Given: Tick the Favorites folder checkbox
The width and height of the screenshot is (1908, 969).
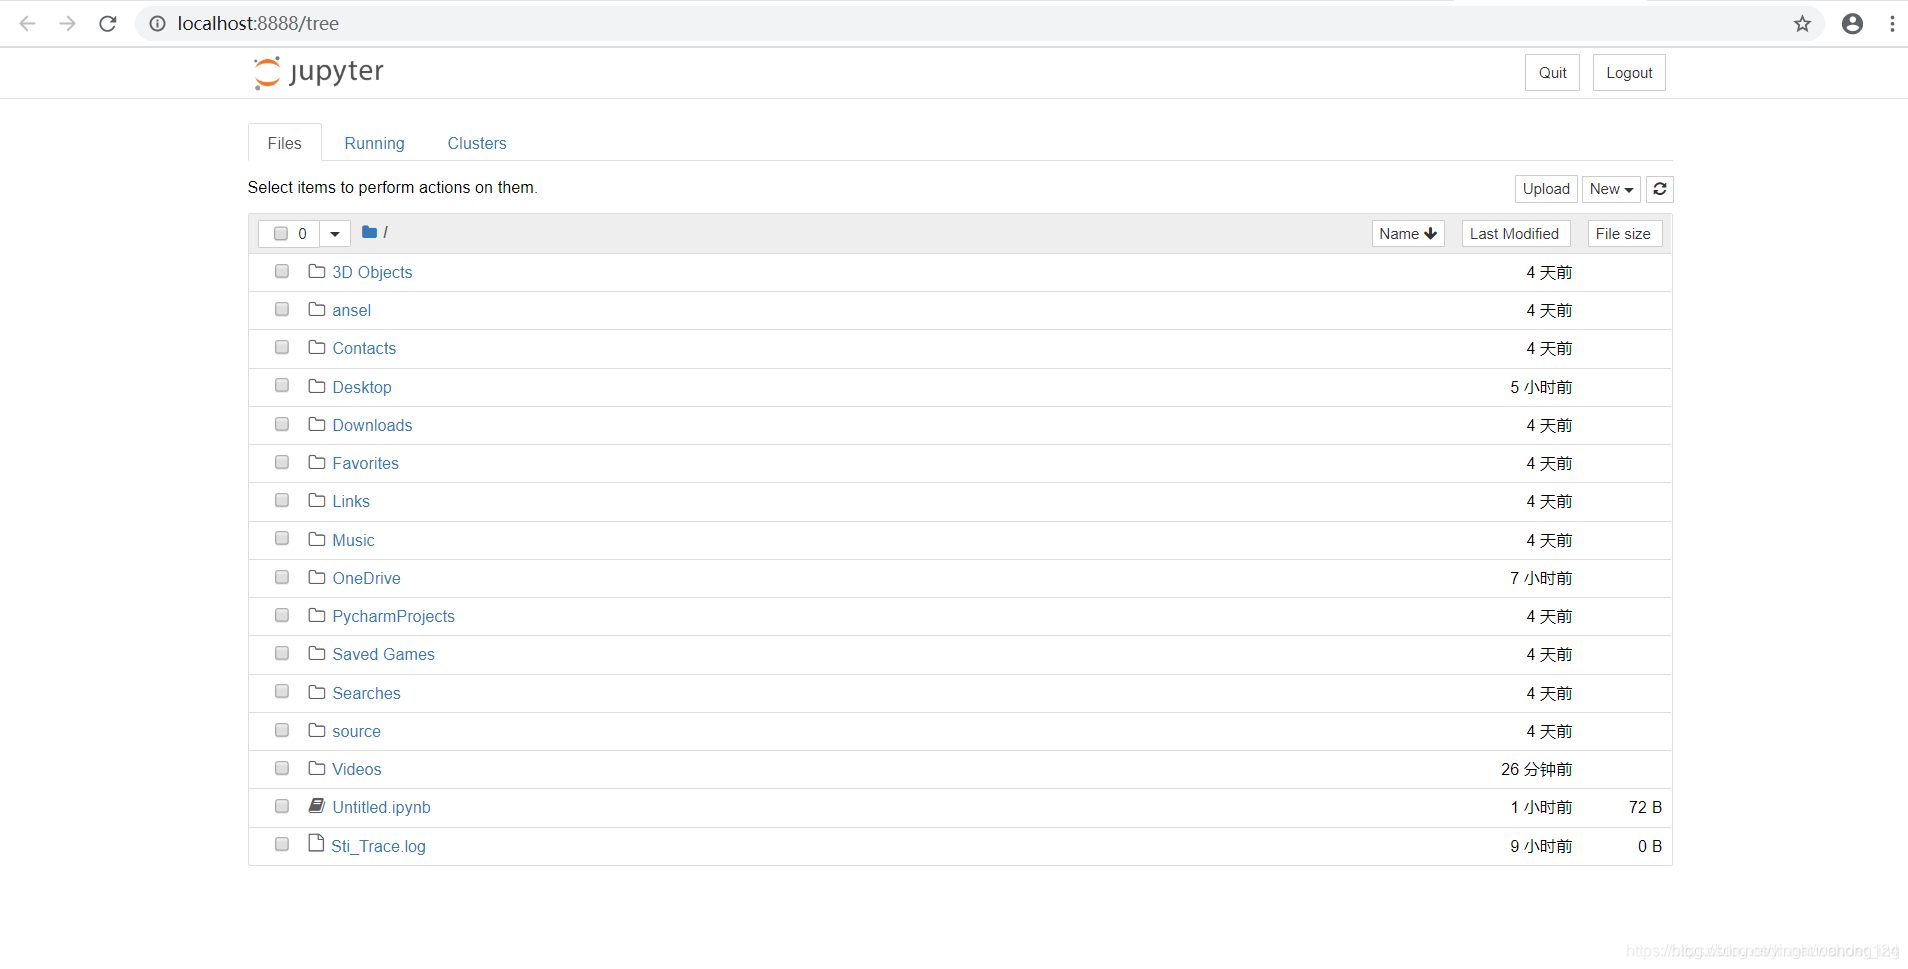Looking at the screenshot, I should click(282, 462).
